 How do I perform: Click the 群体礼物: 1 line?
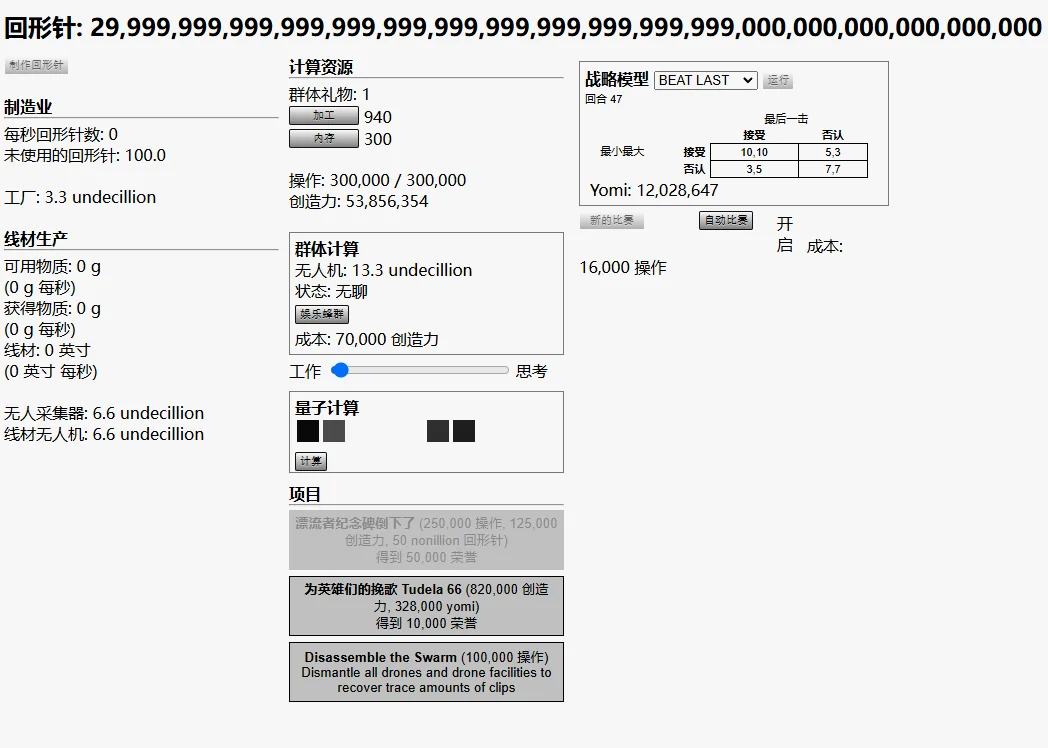[330, 94]
